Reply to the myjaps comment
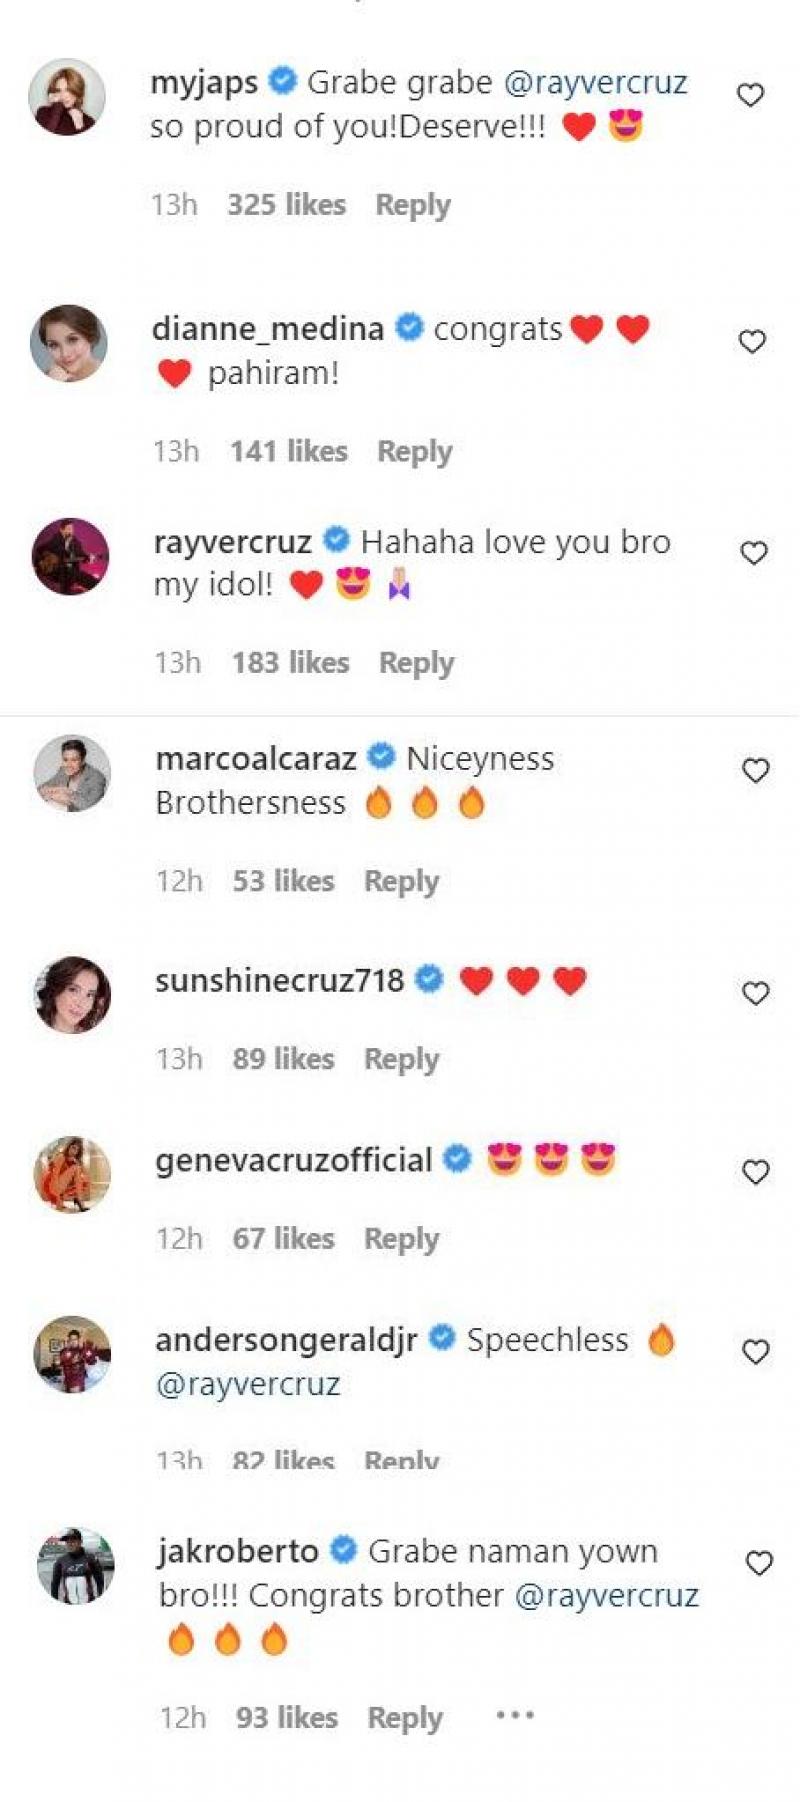800x1802 pixels. [x=412, y=205]
